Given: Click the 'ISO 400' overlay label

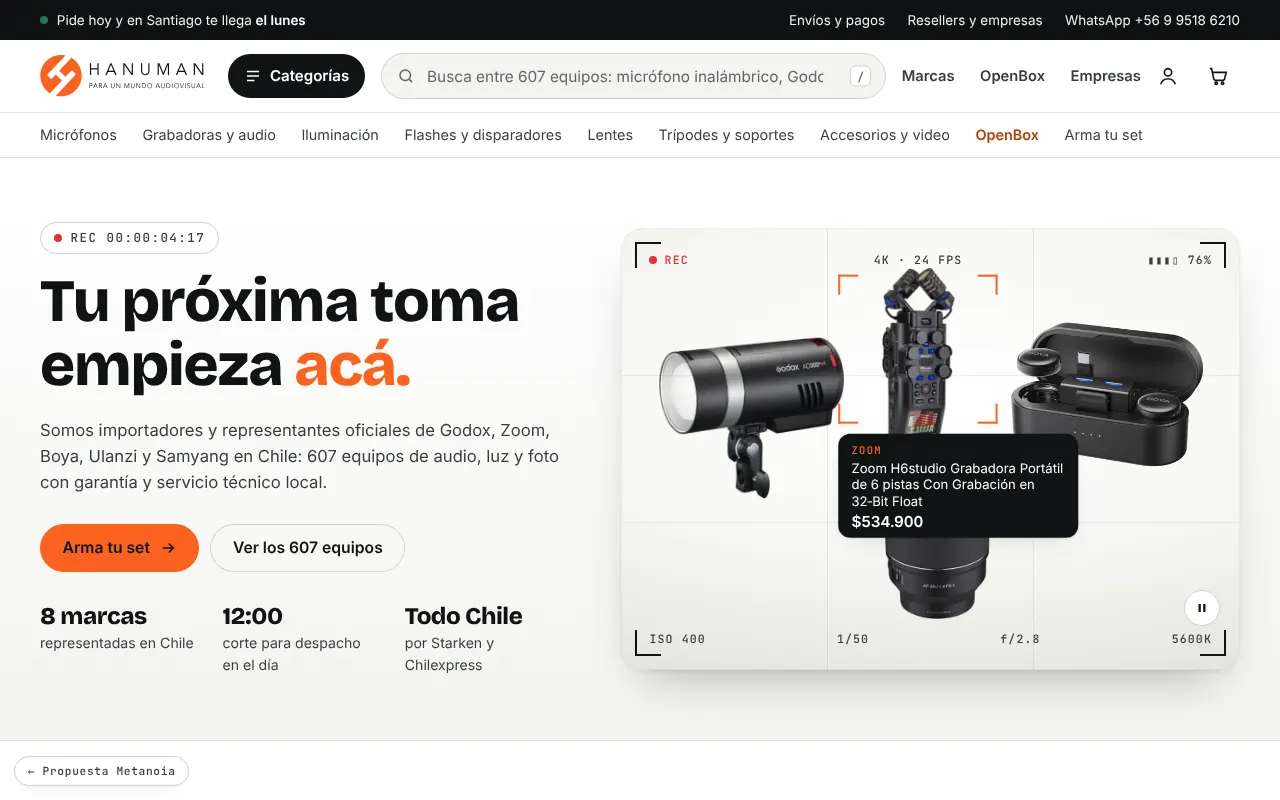Looking at the screenshot, I should [677, 639].
